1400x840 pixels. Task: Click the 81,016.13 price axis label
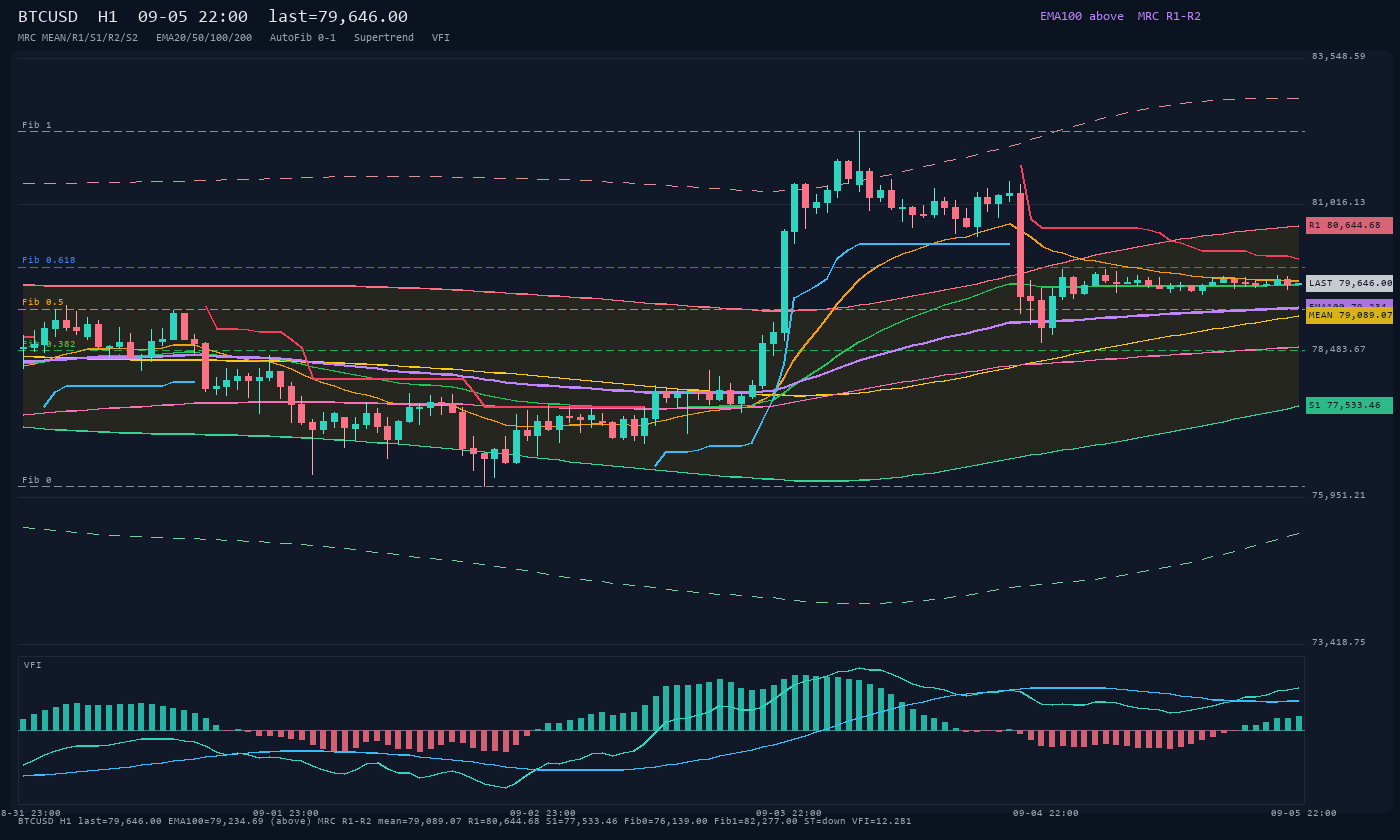pyautogui.click(x=1338, y=202)
